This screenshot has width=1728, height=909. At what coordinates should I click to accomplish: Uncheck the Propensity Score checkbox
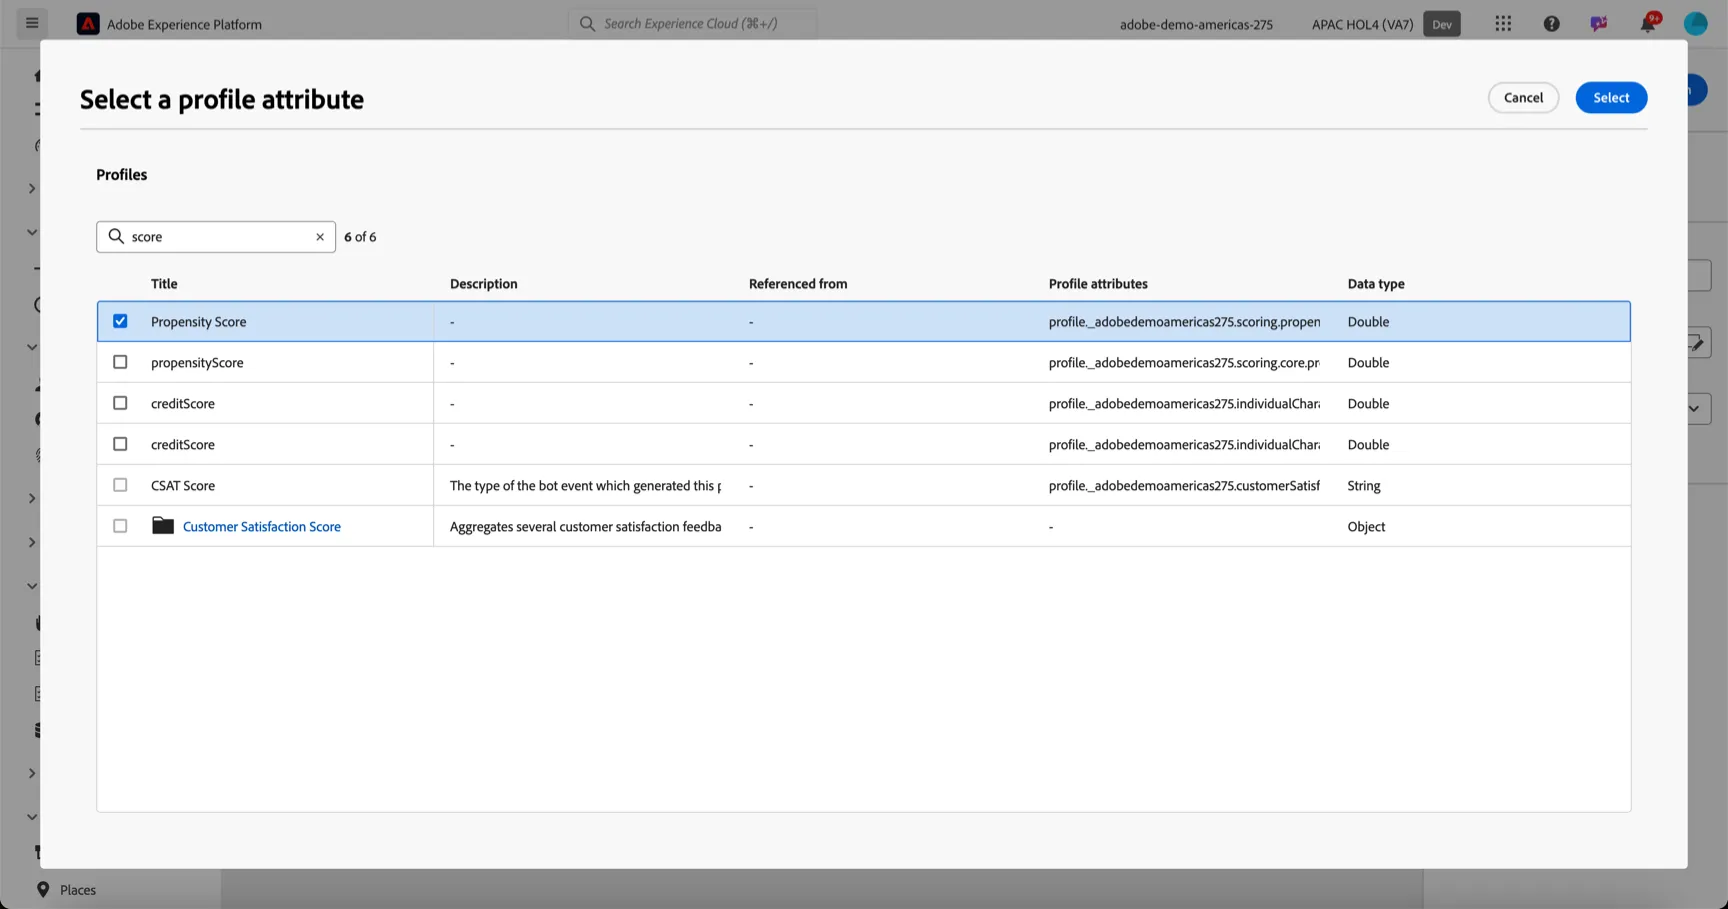coord(120,321)
